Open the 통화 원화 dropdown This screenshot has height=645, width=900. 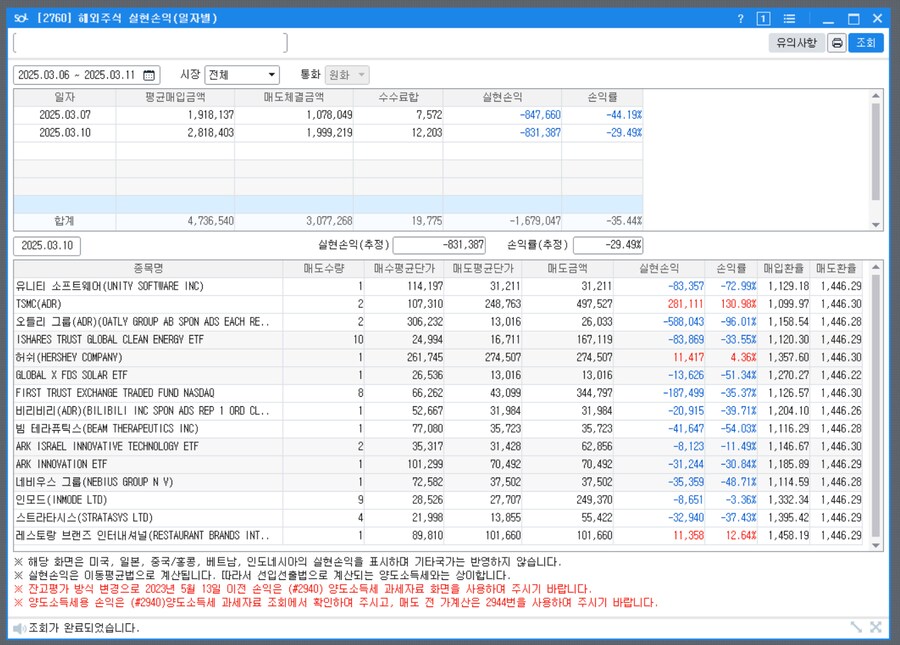[x=347, y=75]
